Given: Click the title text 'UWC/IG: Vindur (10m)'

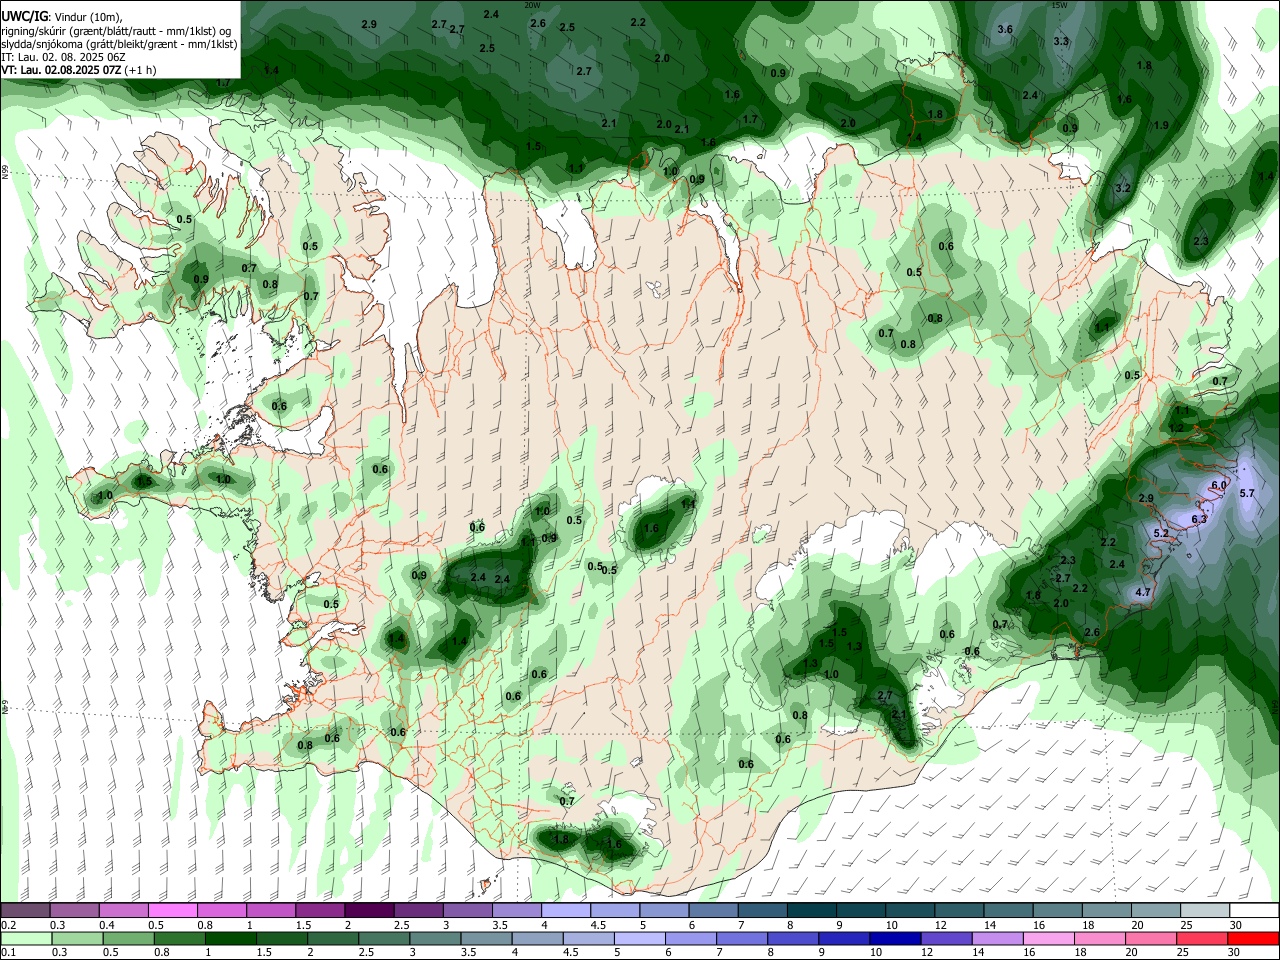Looking at the screenshot, I should pyautogui.click(x=61, y=17).
